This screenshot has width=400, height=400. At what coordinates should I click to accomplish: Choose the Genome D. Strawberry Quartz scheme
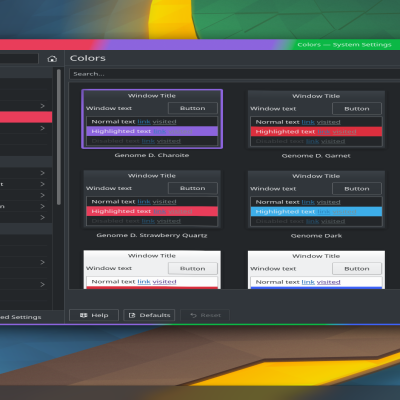click(x=152, y=199)
